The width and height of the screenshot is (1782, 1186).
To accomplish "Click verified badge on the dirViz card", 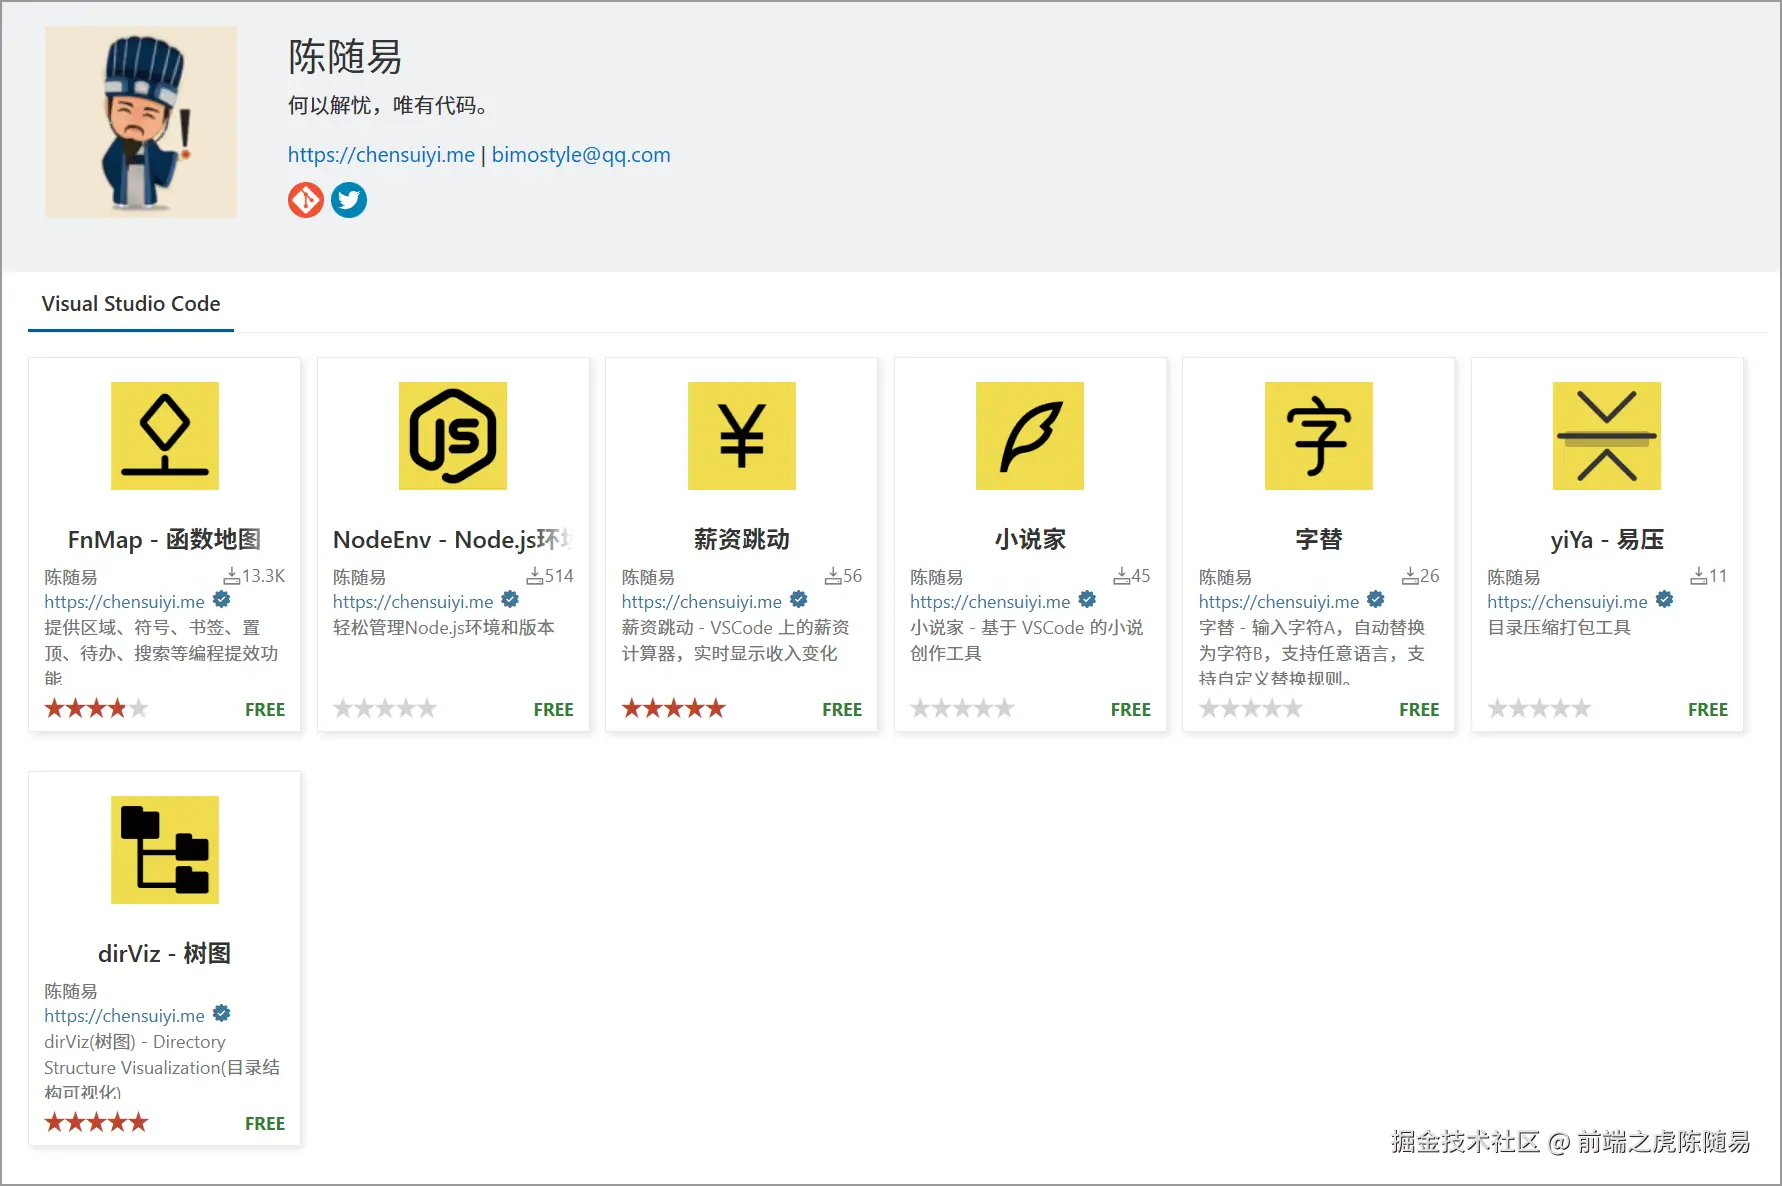I will coord(222,1014).
